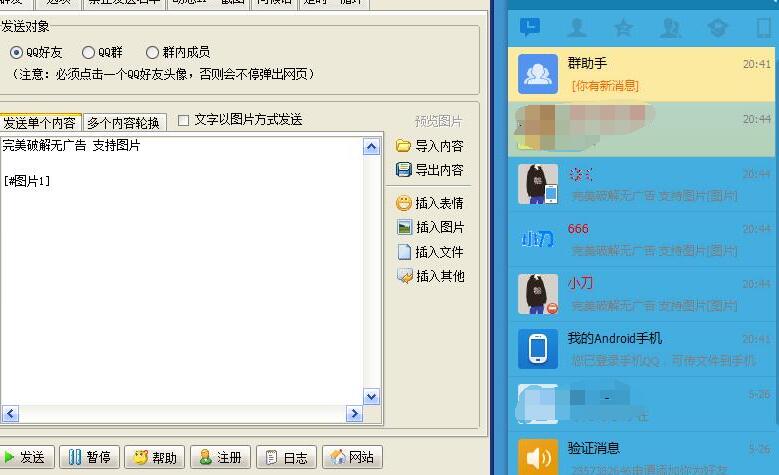Click vertical scrollbar track of message editor
The height and width of the screenshot is (475, 779).
click(372, 271)
